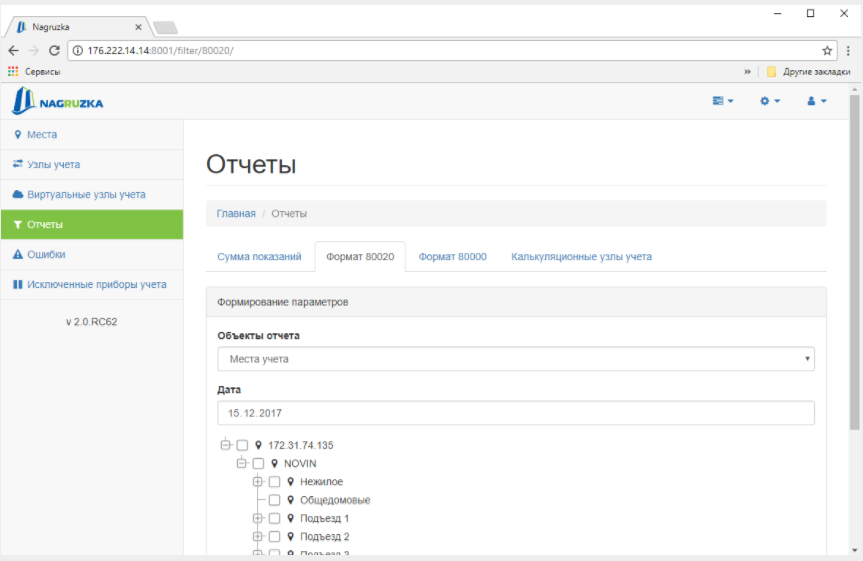Screen dimensions: 863x561
Task: Open the server list icon menu
Action: pyautogui.click(x=723, y=101)
